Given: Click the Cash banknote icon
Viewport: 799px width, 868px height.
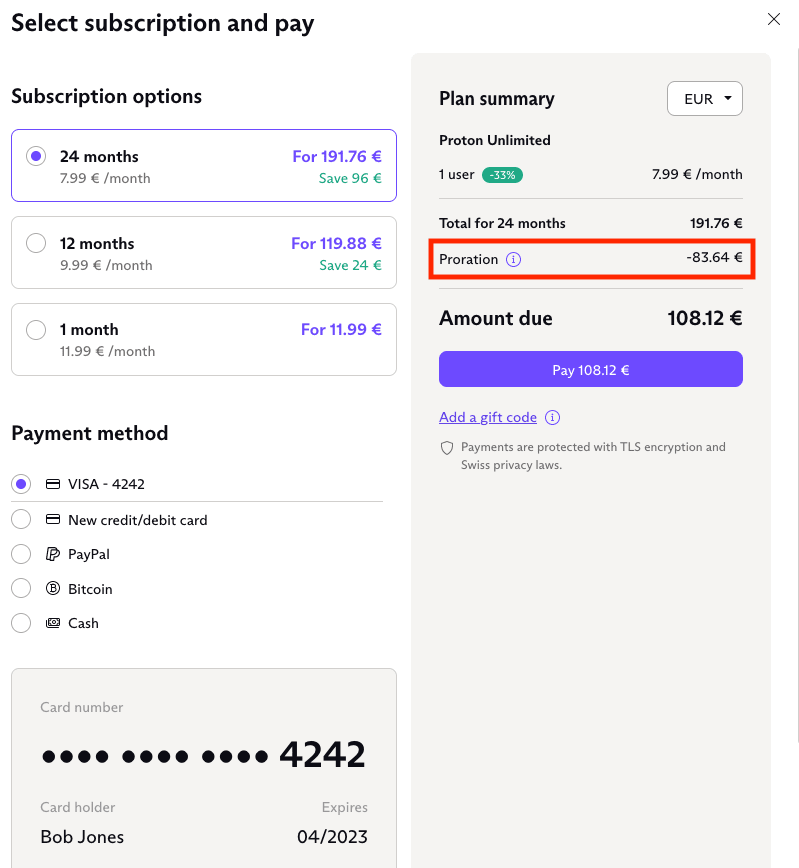Looking at the screenshot, I should [53, 623].
